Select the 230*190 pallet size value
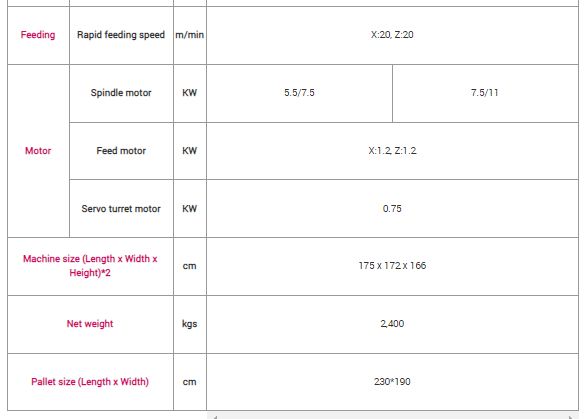Screen dimensions: 588x419 pos(392,382)
